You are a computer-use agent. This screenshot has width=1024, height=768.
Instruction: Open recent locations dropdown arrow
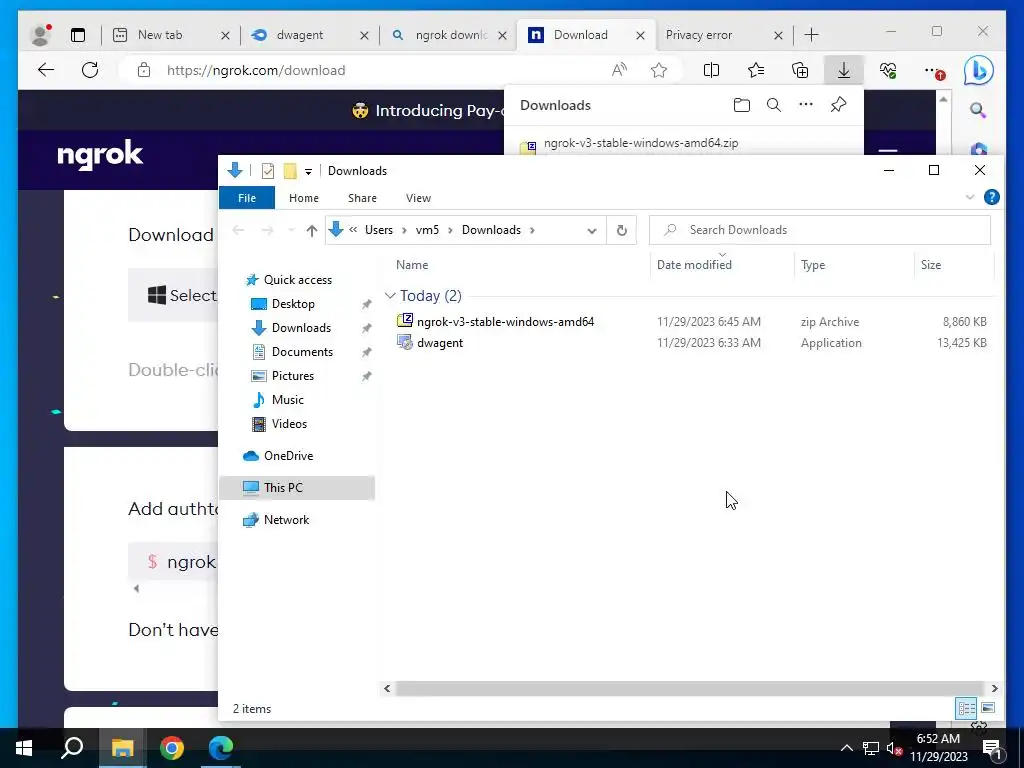291,230
